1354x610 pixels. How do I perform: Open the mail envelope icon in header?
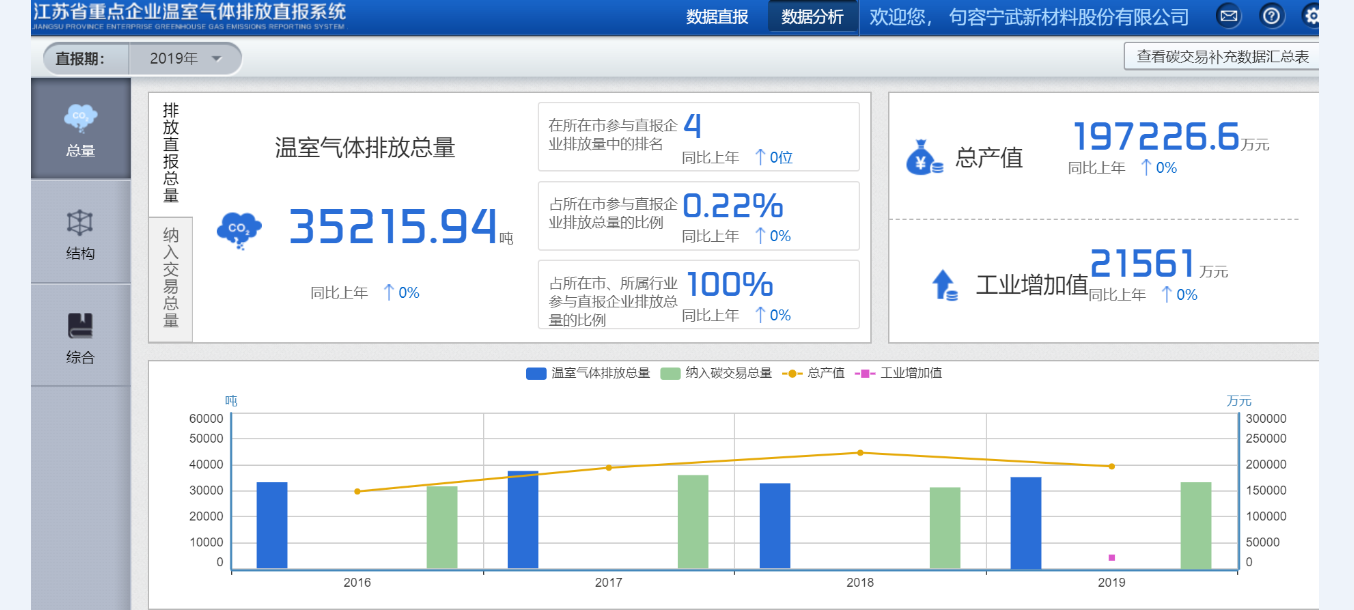[1229, 16]
